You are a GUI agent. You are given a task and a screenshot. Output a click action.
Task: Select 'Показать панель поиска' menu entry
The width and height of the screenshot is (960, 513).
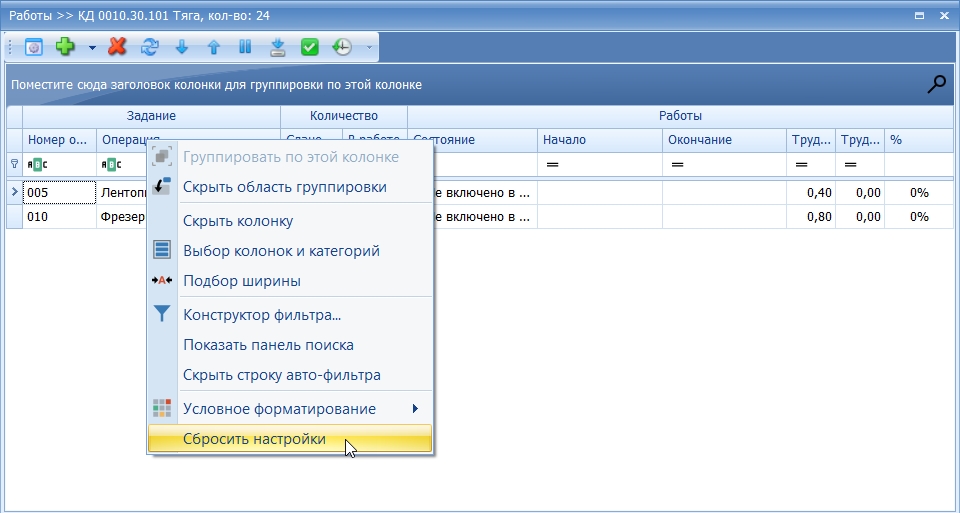pyautogui.click(x=290, y=345)
